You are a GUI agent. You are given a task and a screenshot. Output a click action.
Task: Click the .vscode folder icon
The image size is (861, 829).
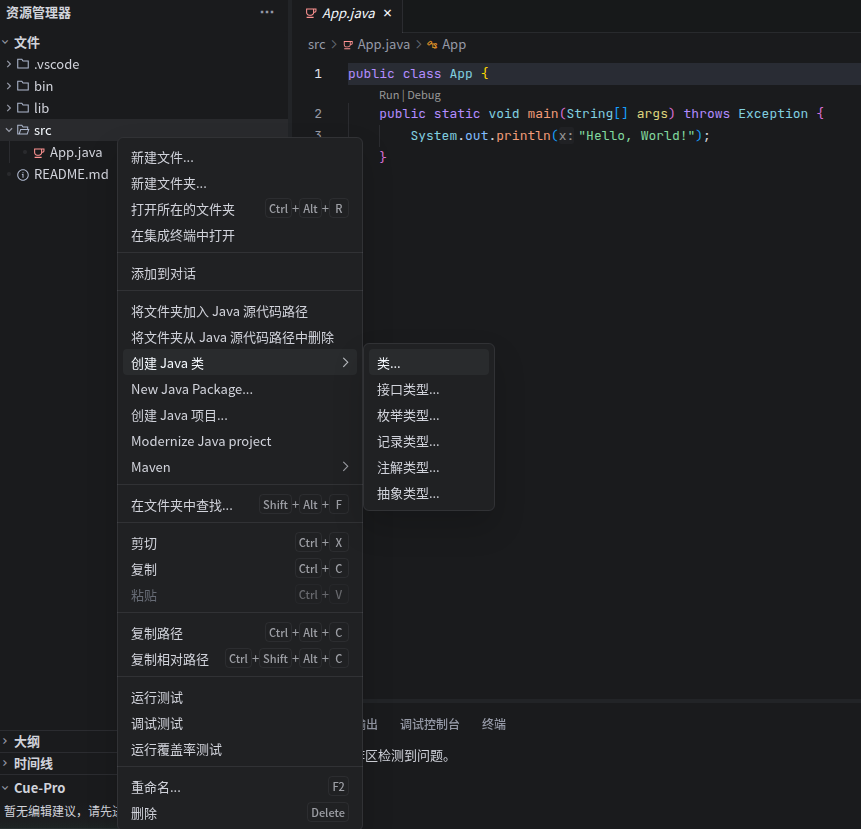click(23, 64)
